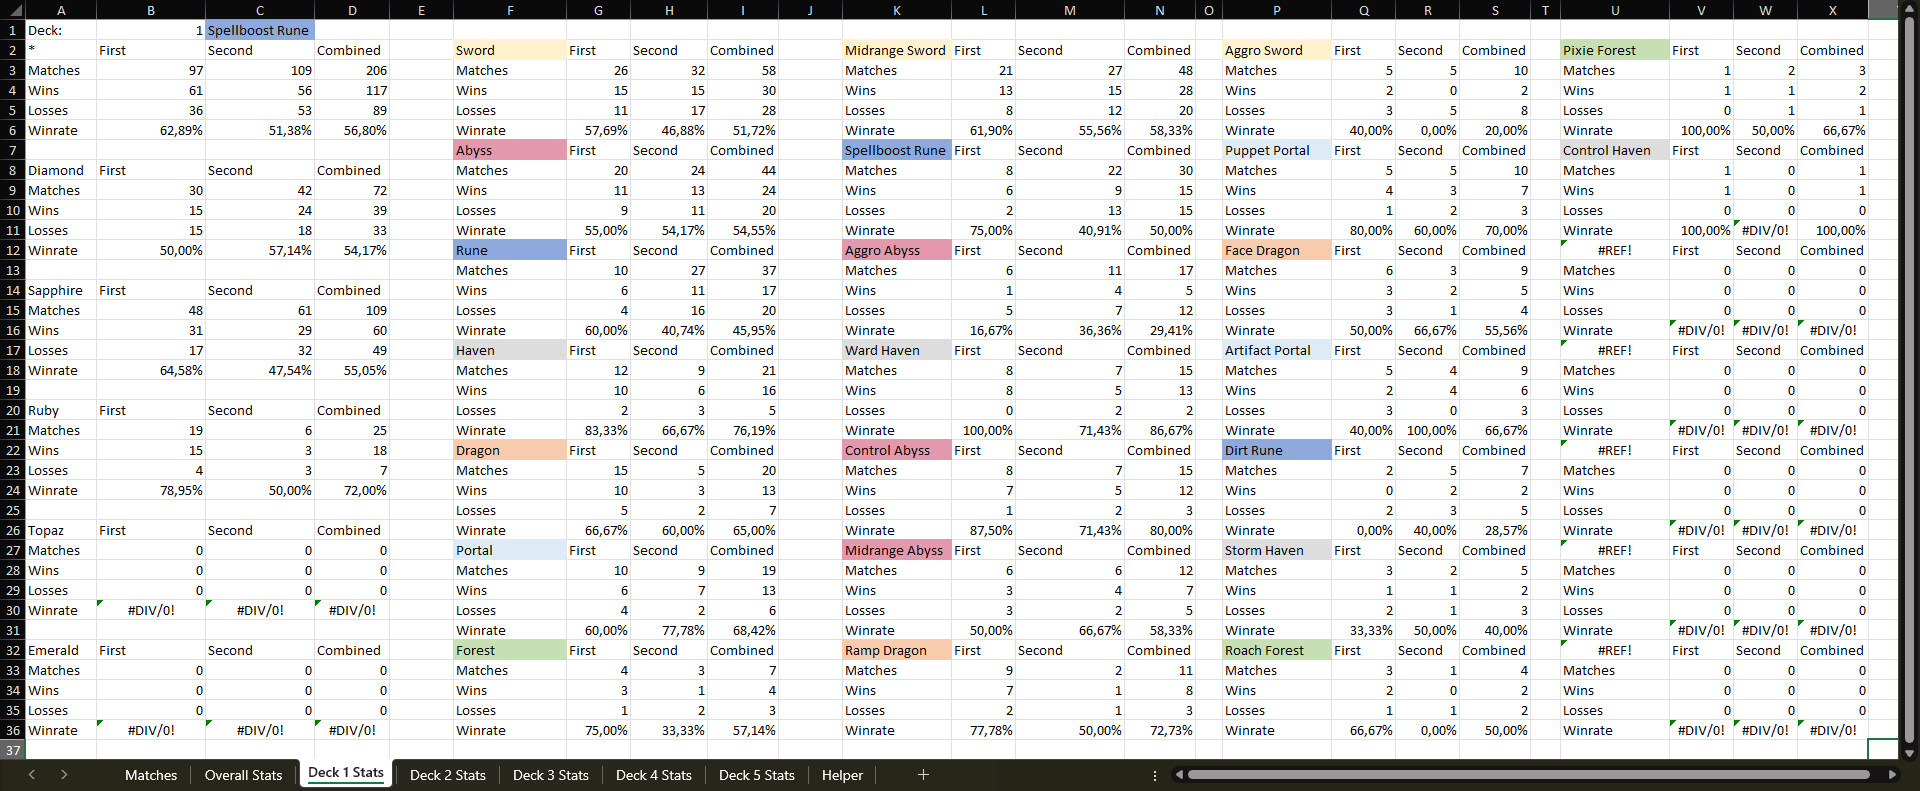Click the light blue 'Portal' header cell
1920x791 pixels.
510,550
